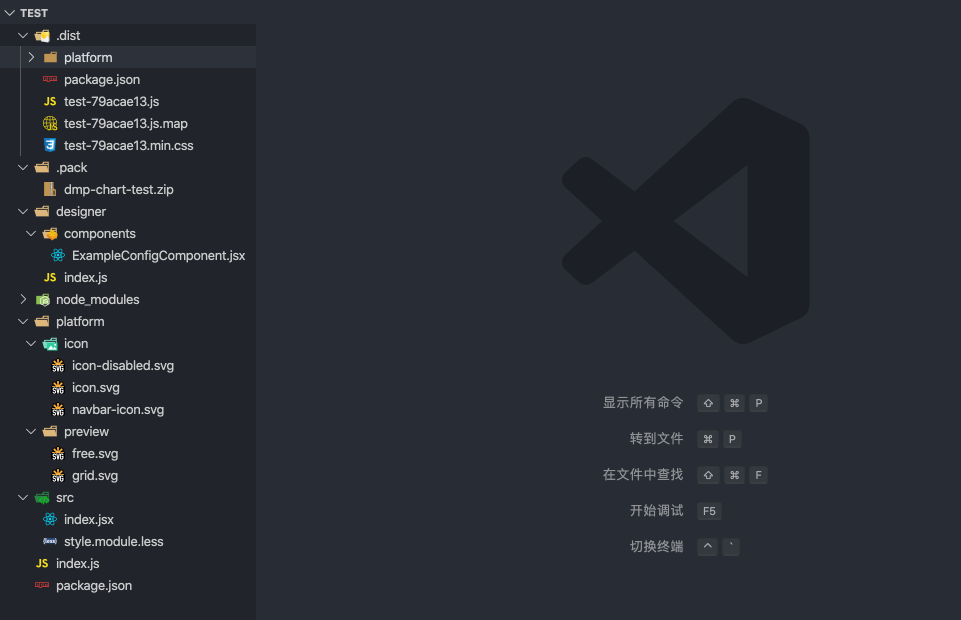Image resolution: width=961 pixels, height=620 pixels.
Task: Select the platform row under .dist
Action: coord(128,58)
